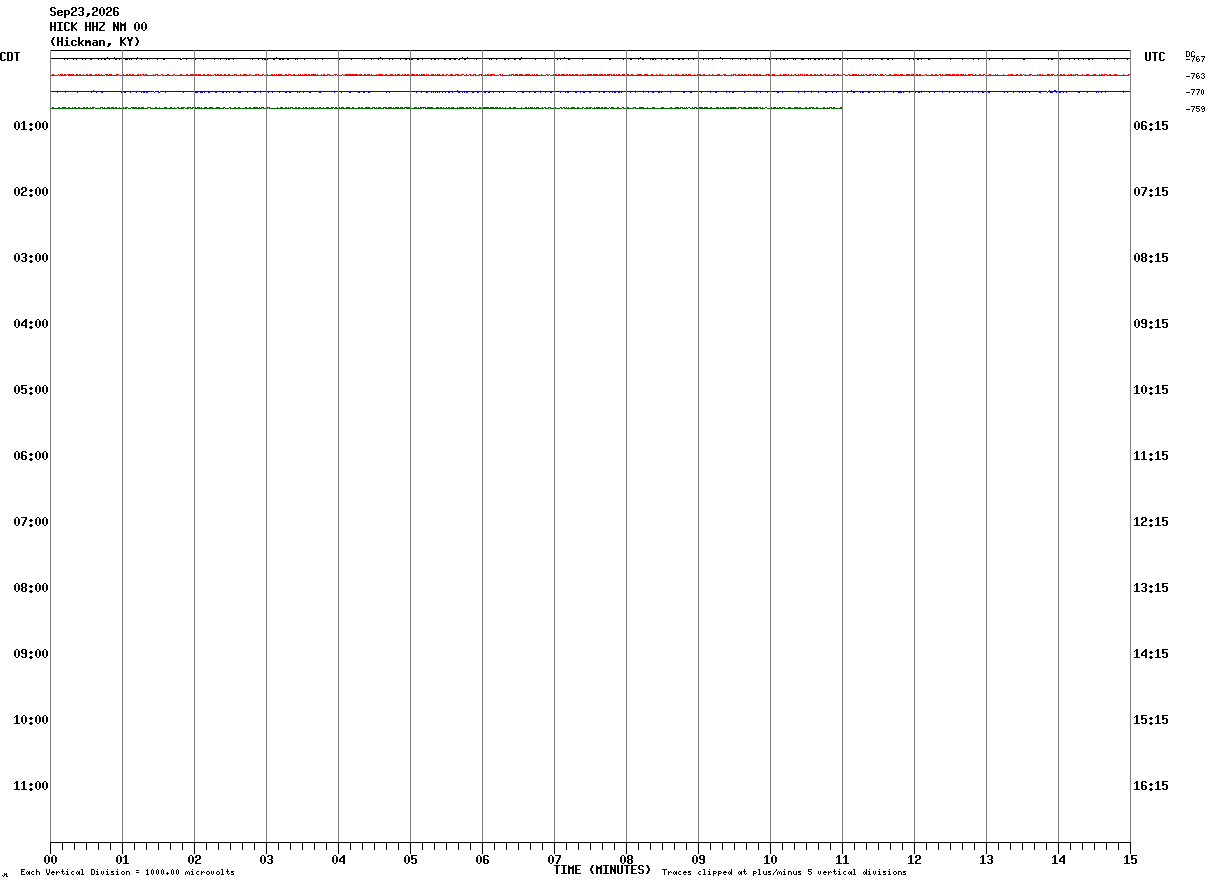Select the 01:00 CDT row label
Screen dimensions: 1210x886
click(x=31, y=125)
